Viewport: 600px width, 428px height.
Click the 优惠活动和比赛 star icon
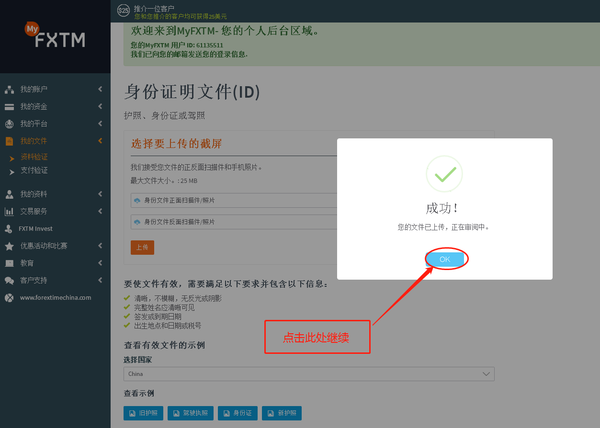[9, 245]
